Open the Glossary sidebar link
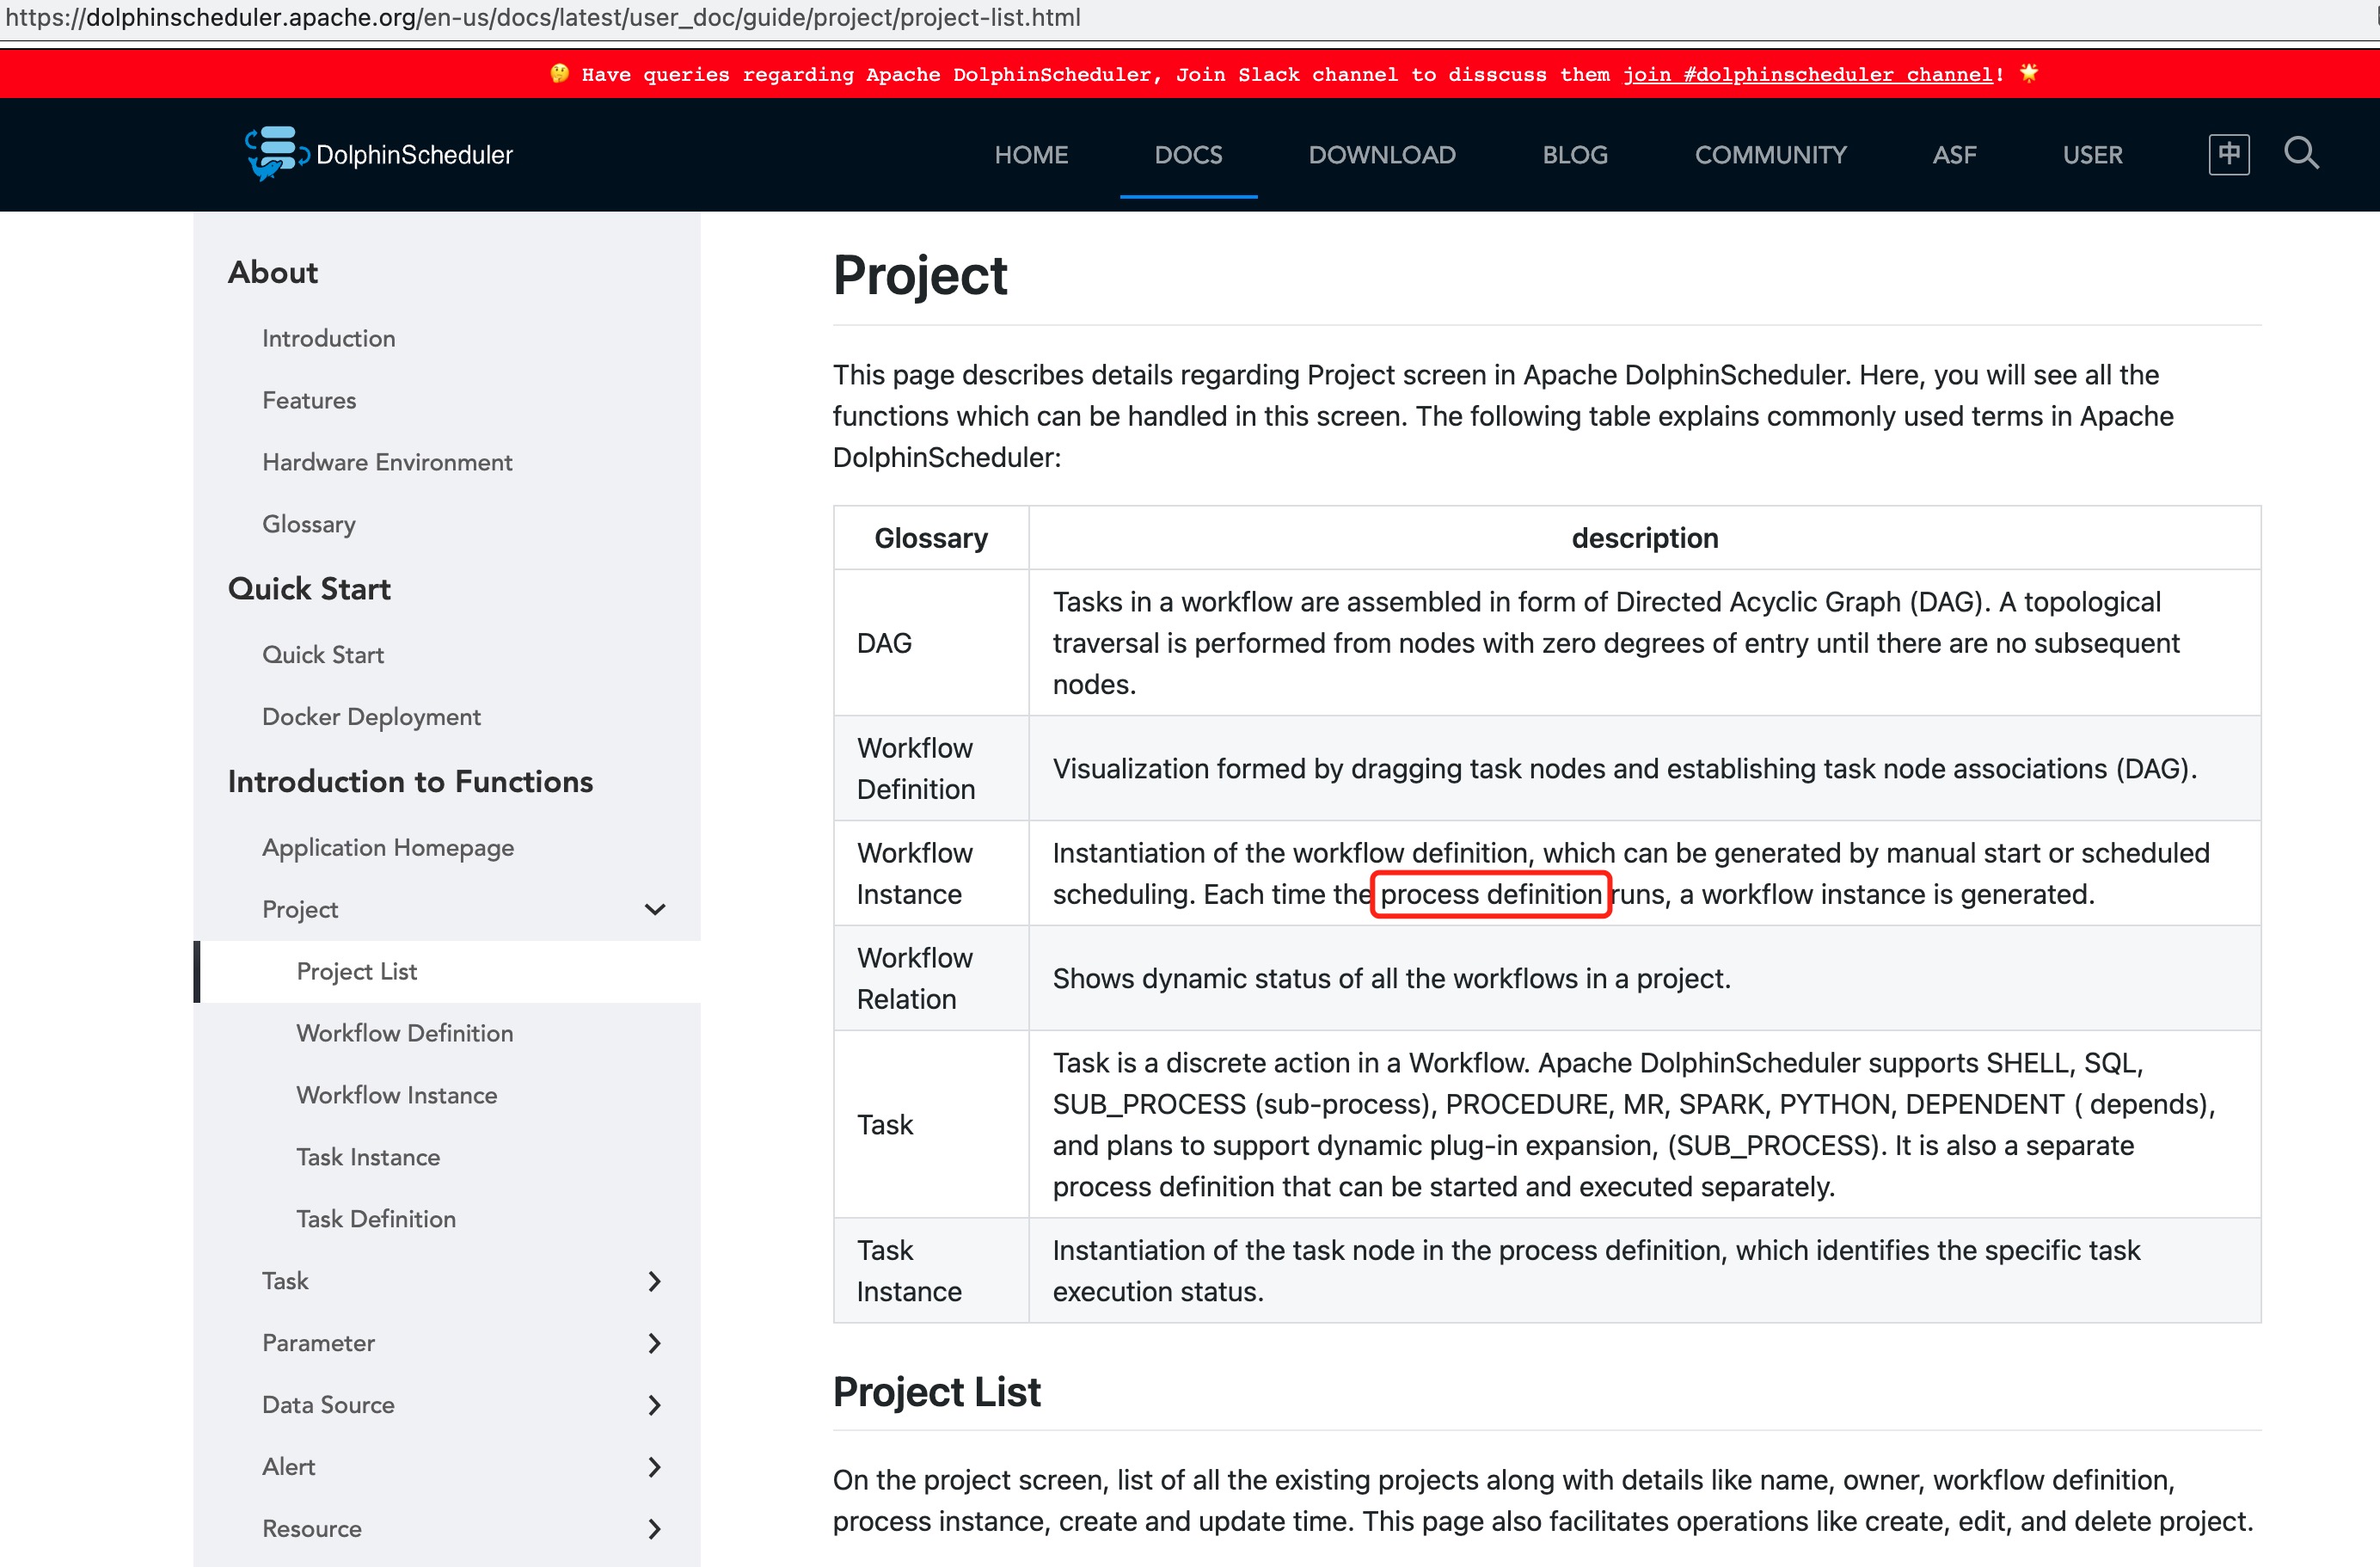2380x1567 pixels. pyautogui.click(x=309, y=524)
